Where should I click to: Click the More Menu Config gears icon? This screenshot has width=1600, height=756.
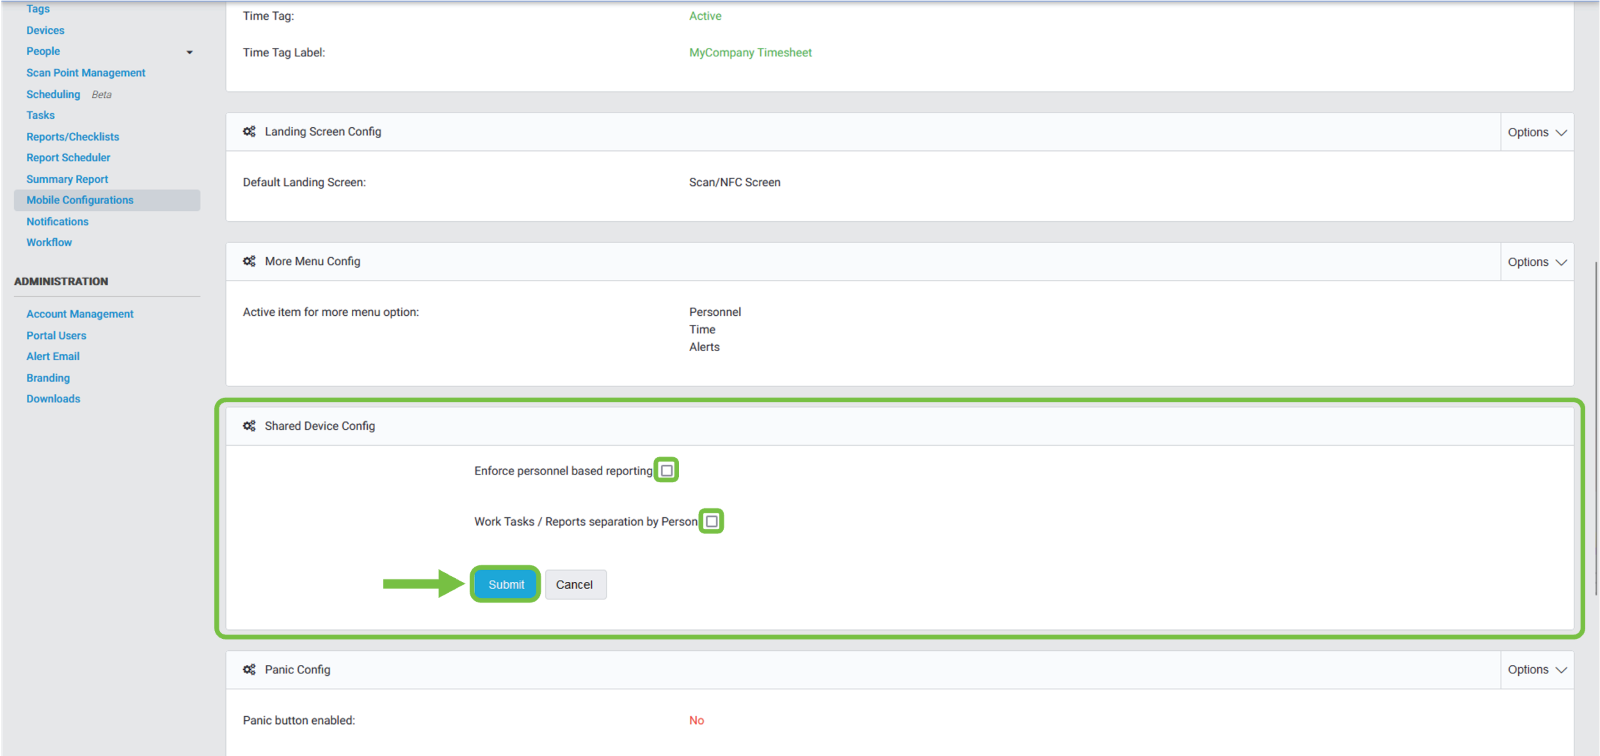249,262
